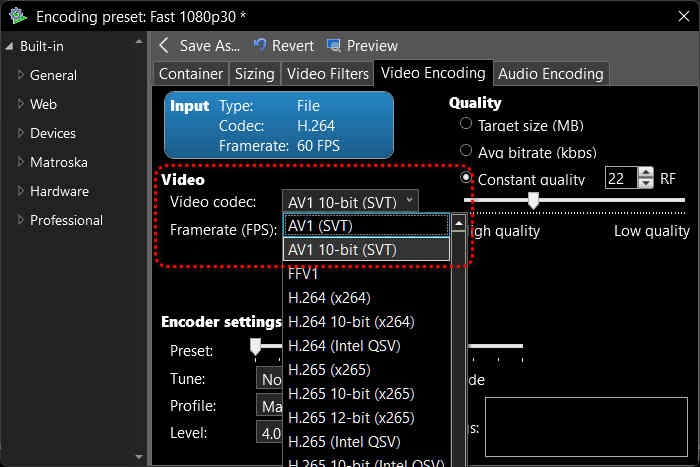Viewport: 700px width, 467px height.
Task: Choose H.265 (x265) codec
Action: 366,370
